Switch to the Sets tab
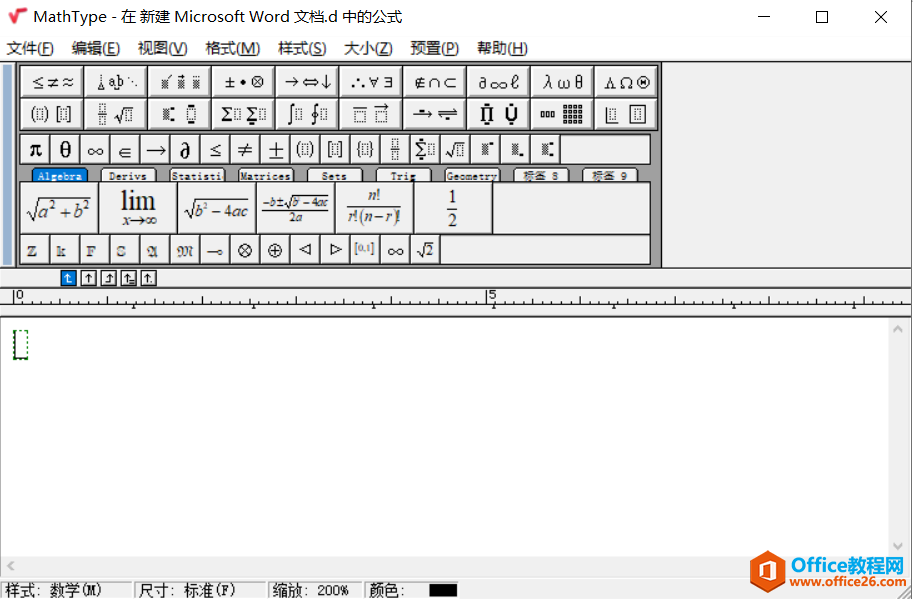 (334, 175)
